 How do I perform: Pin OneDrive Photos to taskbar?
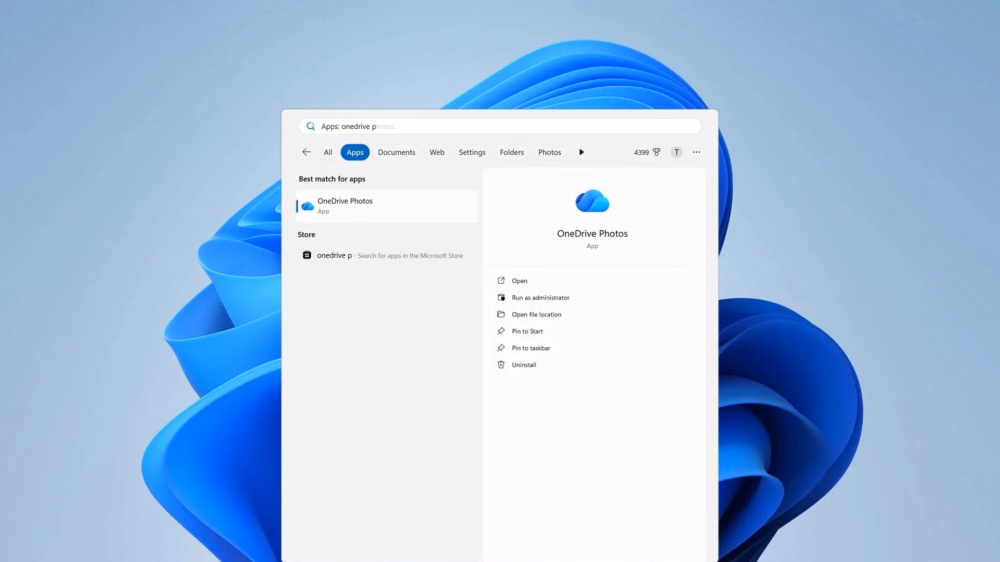pos(531,348)
